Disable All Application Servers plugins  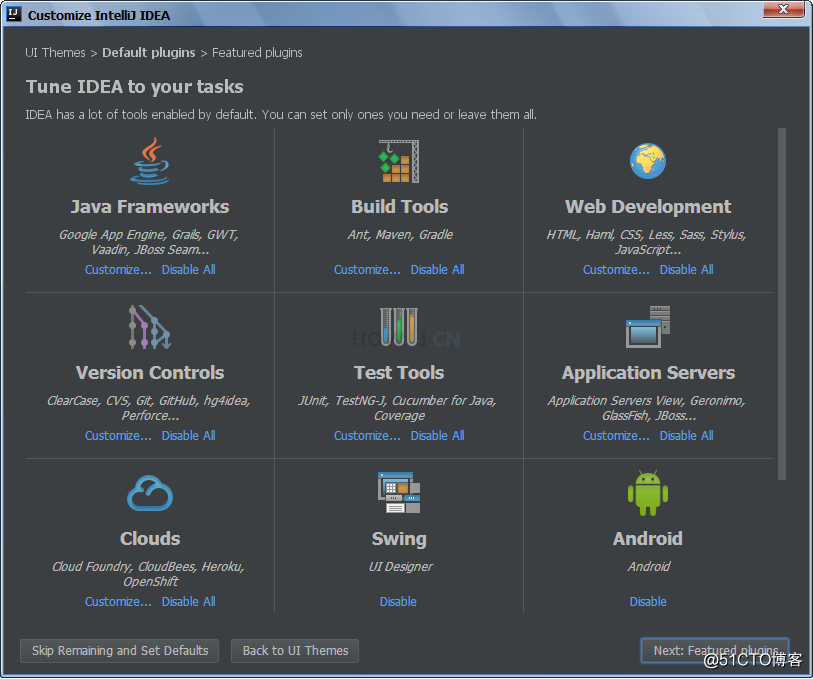coord(686,436)
